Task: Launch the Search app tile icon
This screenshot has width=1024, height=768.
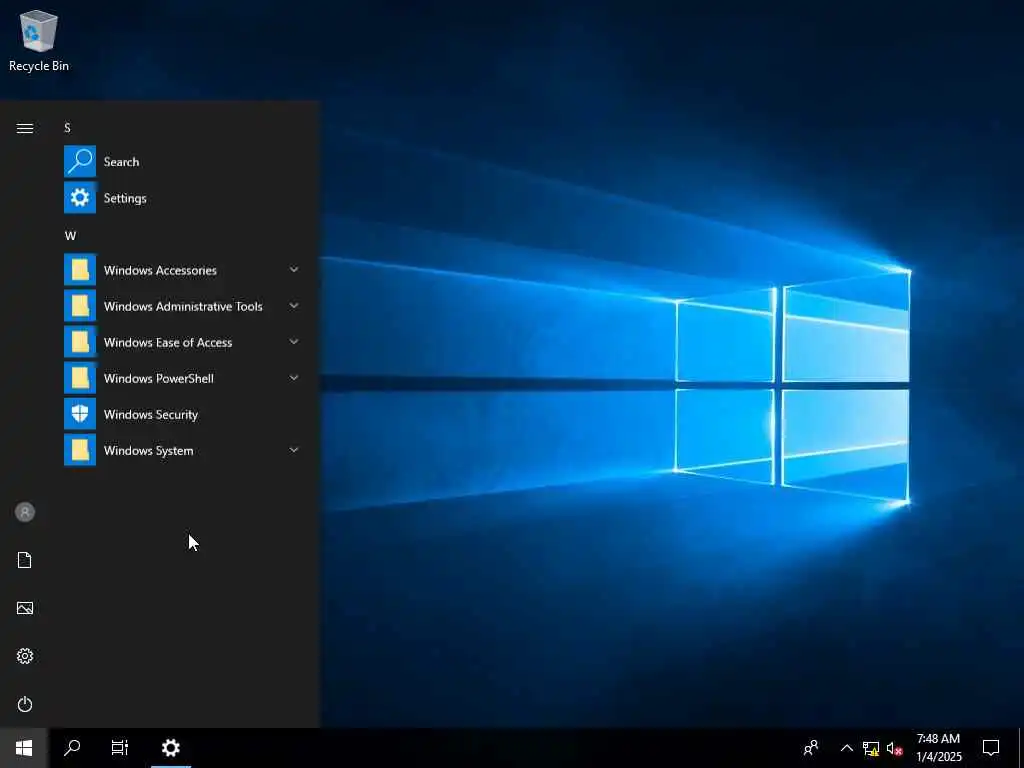Action: coord(80,161)
